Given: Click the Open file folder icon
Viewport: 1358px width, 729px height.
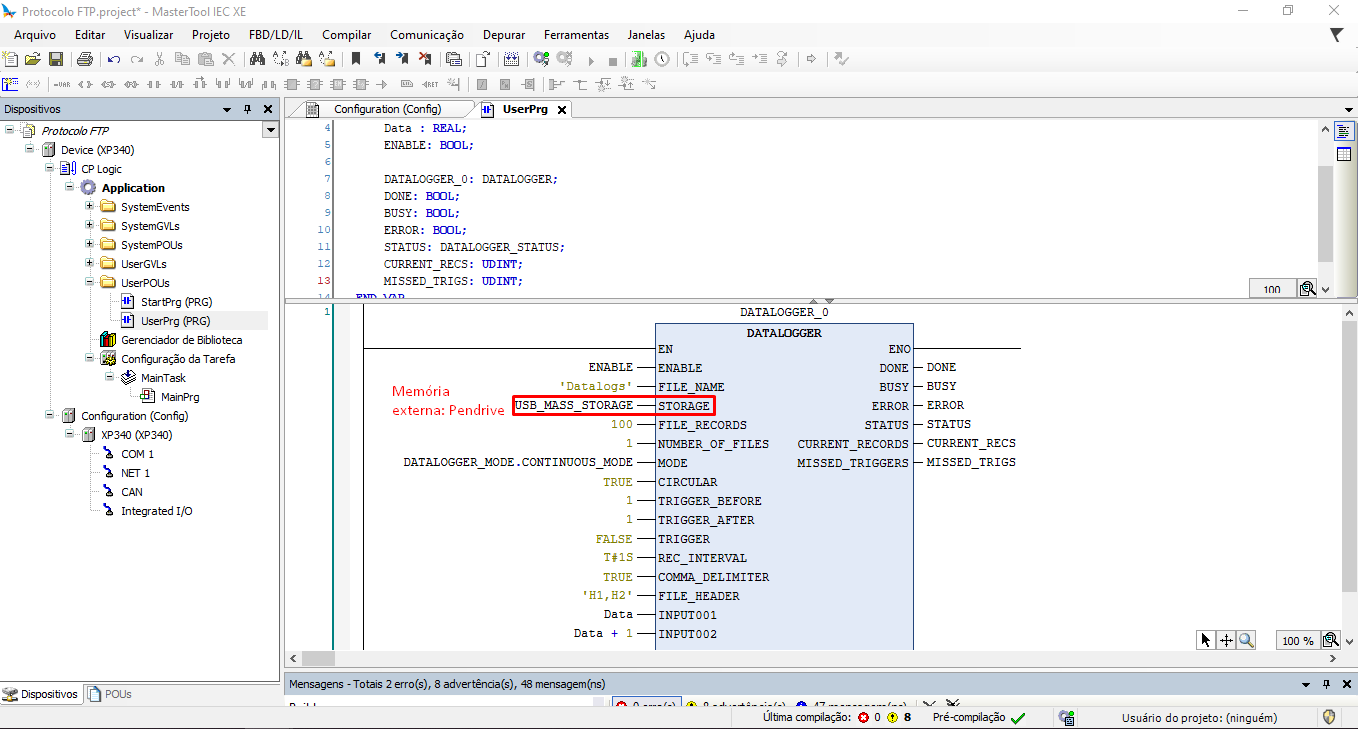Looking at the screenshot, I should click(33, 59).
